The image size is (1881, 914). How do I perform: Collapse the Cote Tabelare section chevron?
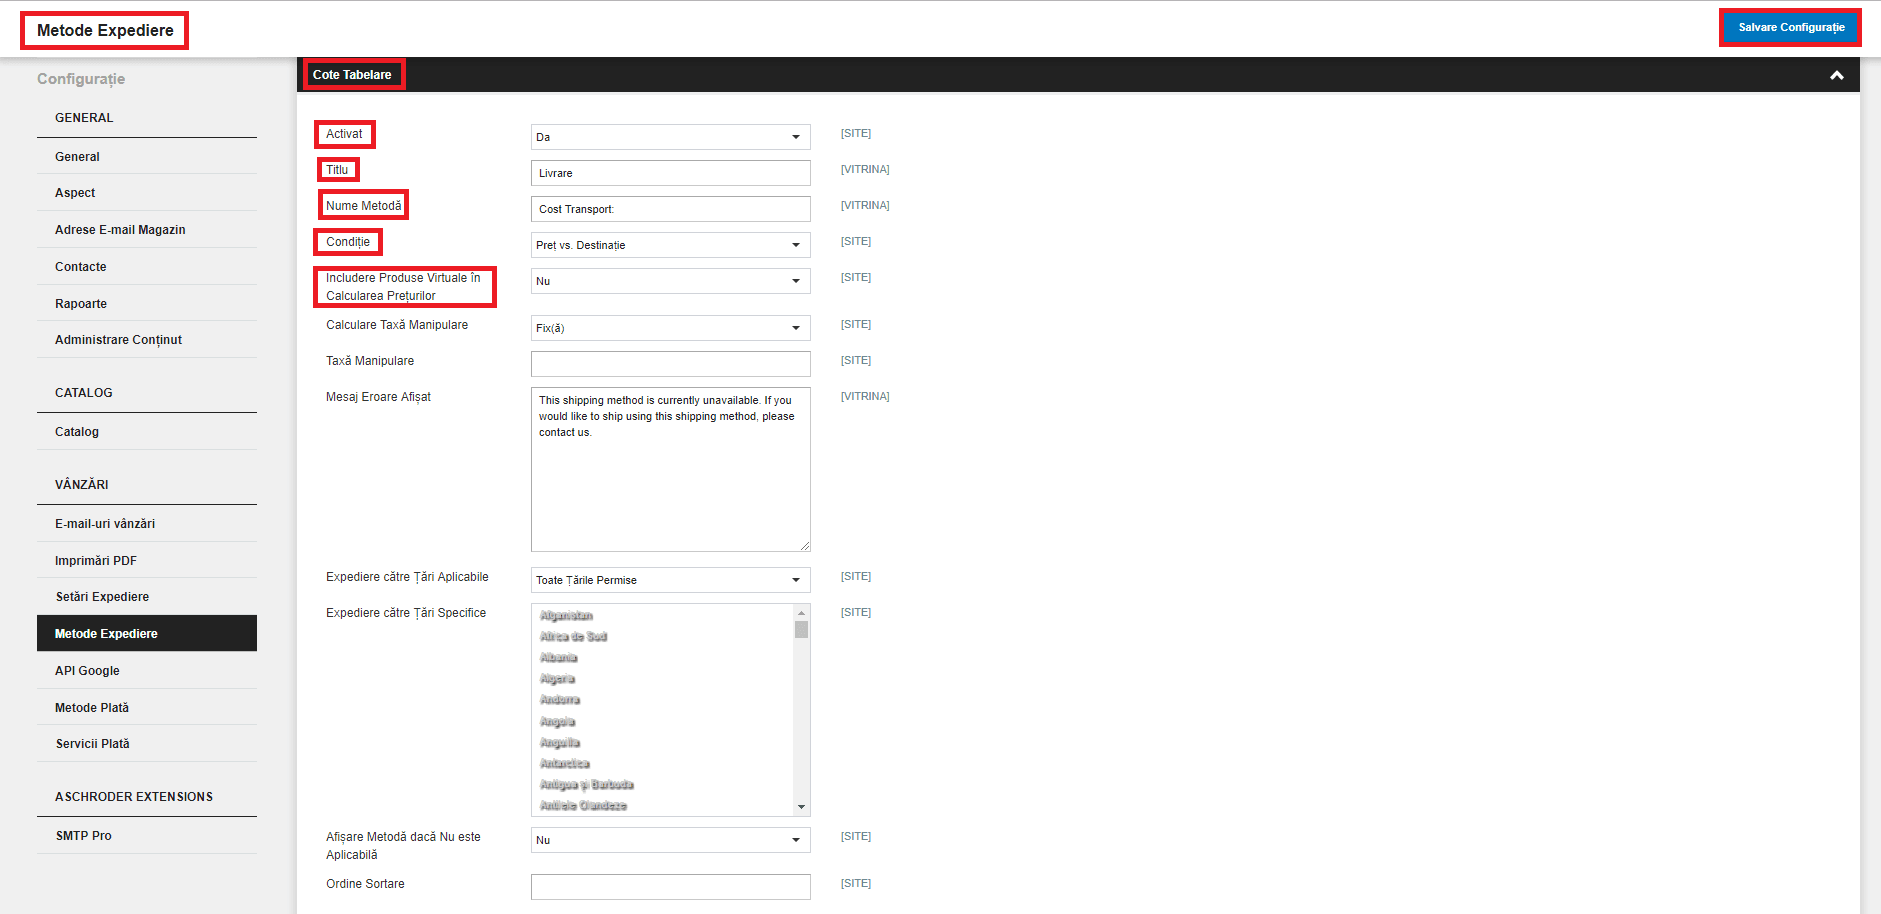[x=1836, y=75]
